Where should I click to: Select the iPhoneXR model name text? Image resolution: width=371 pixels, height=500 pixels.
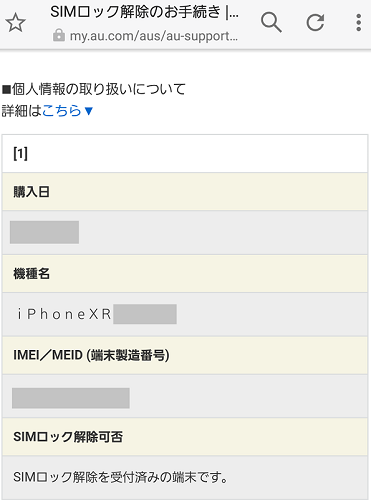64,314
